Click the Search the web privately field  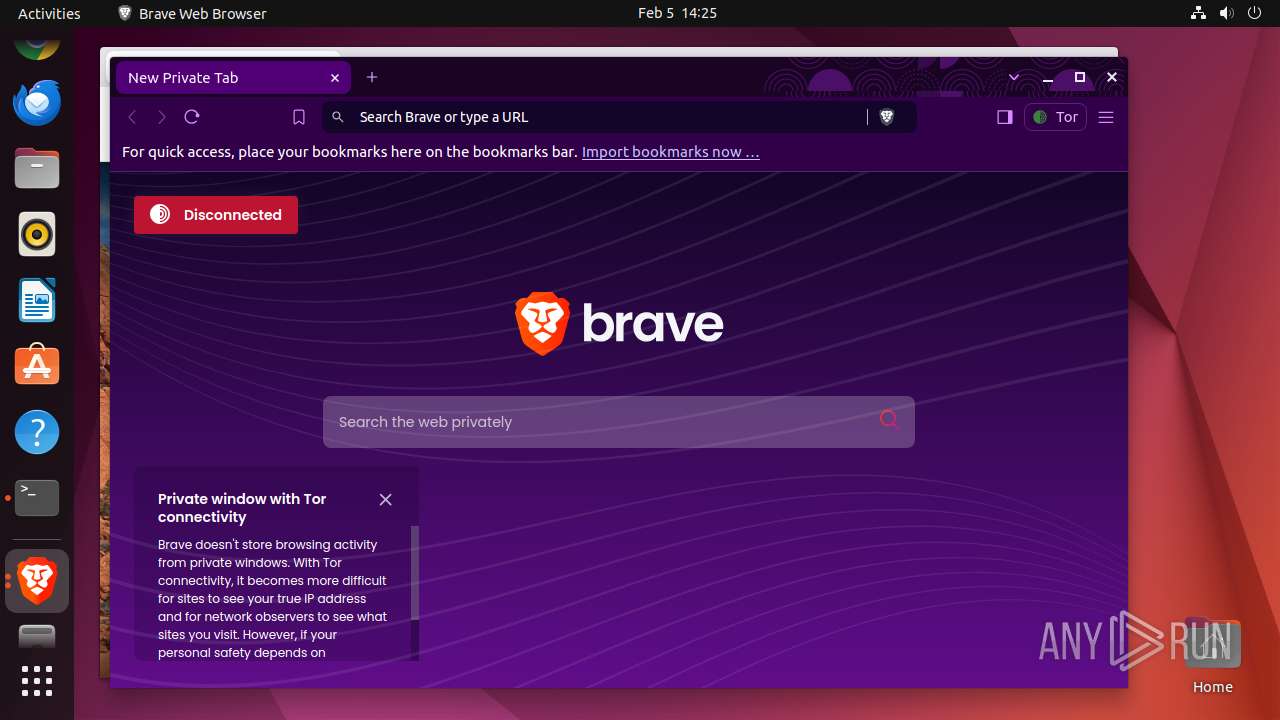(x=618, y=422)
